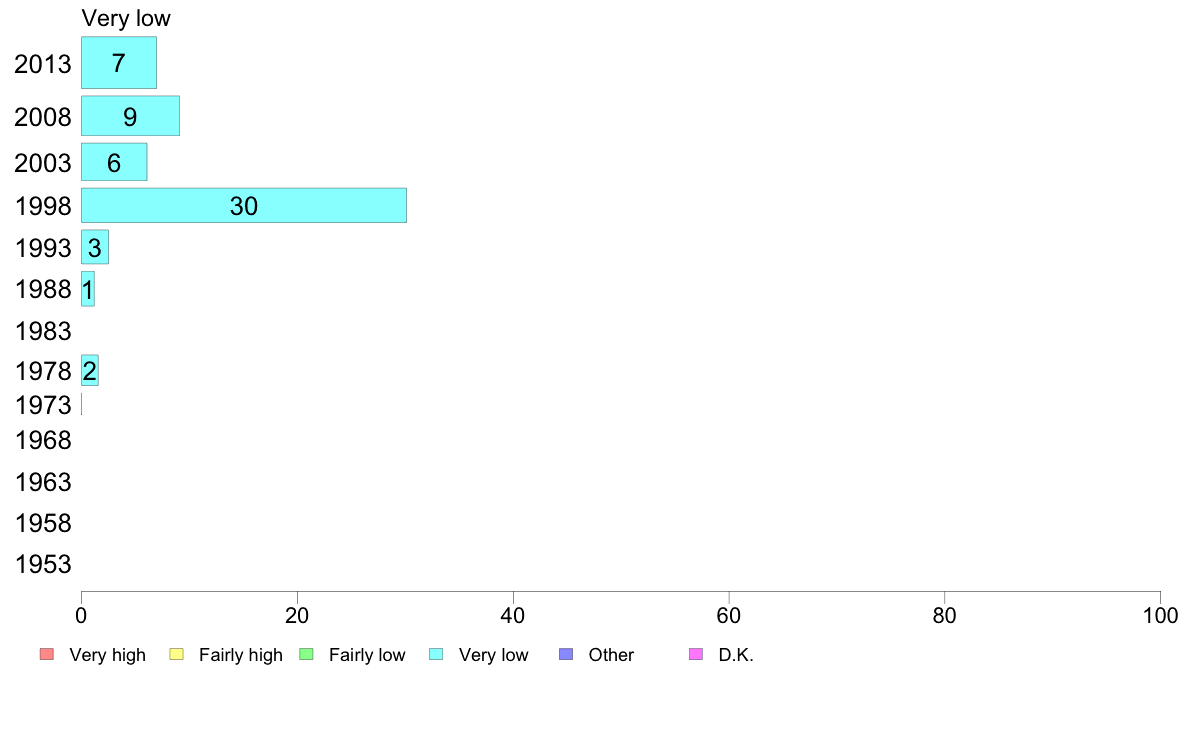Viewport: 1188px width, 736px height.
Task: Select the 1993 bar showing 3
Action: tap(95, 247)
